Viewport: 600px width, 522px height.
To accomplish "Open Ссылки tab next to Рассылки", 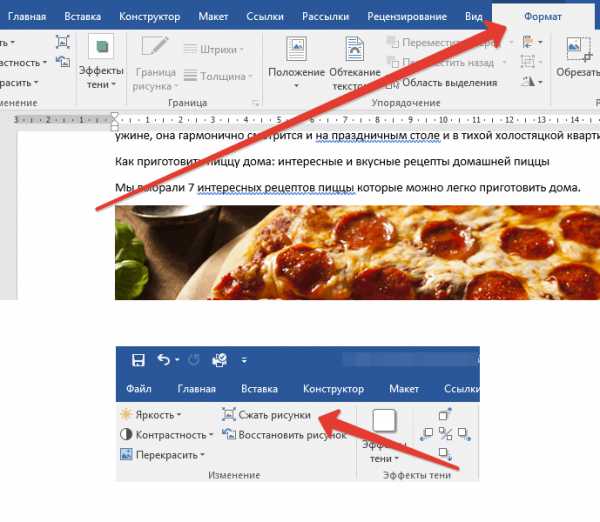I will (x=265, y=16).
